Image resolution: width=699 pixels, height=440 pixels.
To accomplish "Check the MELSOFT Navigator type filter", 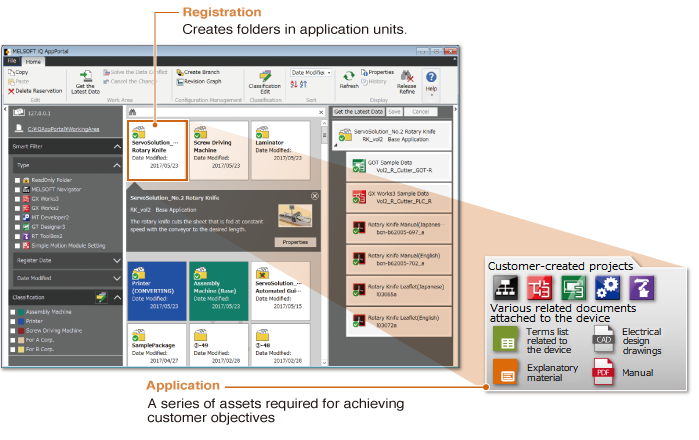I will click(17, 189).
